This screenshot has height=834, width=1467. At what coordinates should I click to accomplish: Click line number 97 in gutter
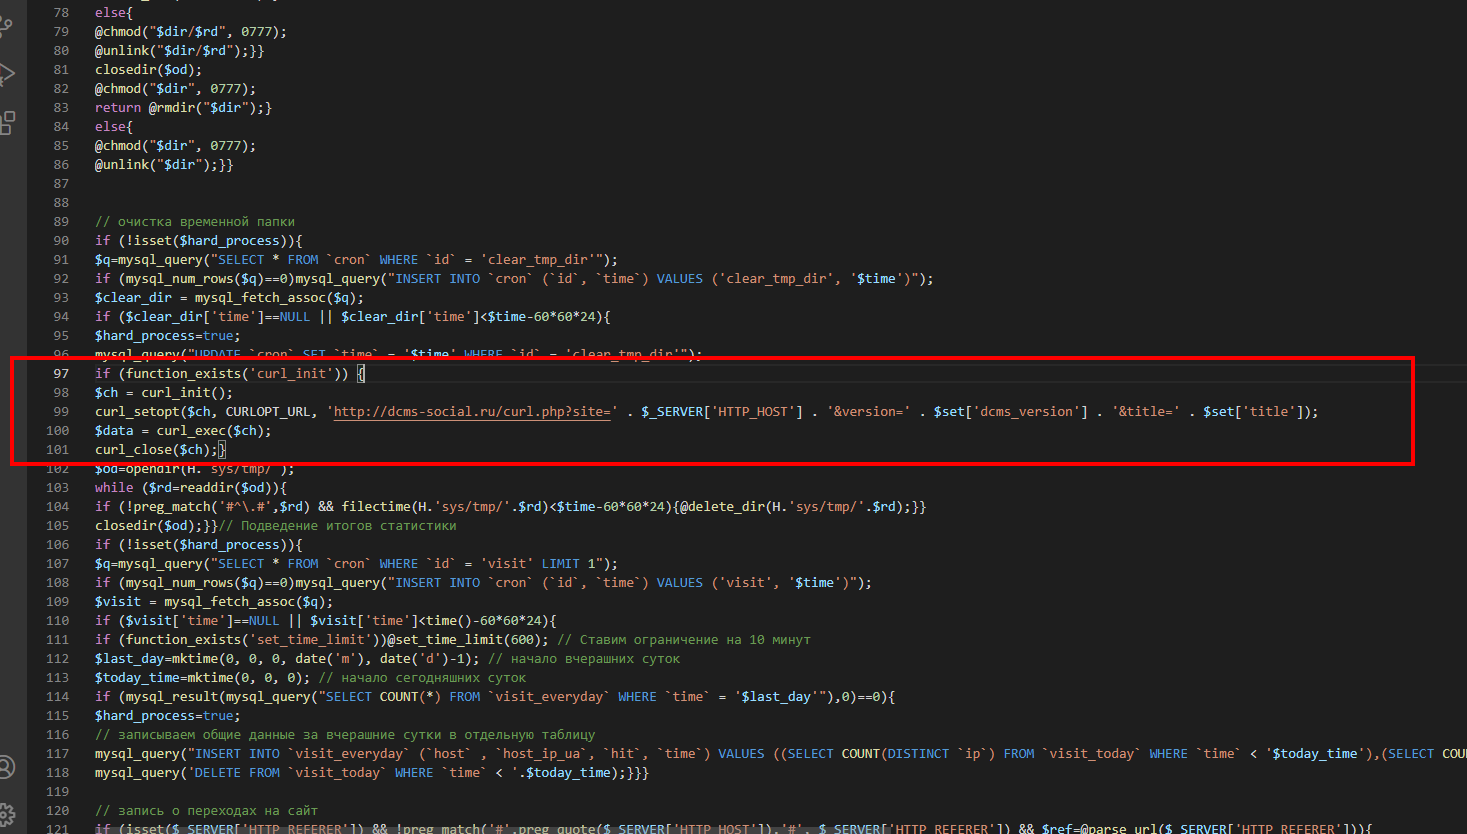(x=61, y=374)
